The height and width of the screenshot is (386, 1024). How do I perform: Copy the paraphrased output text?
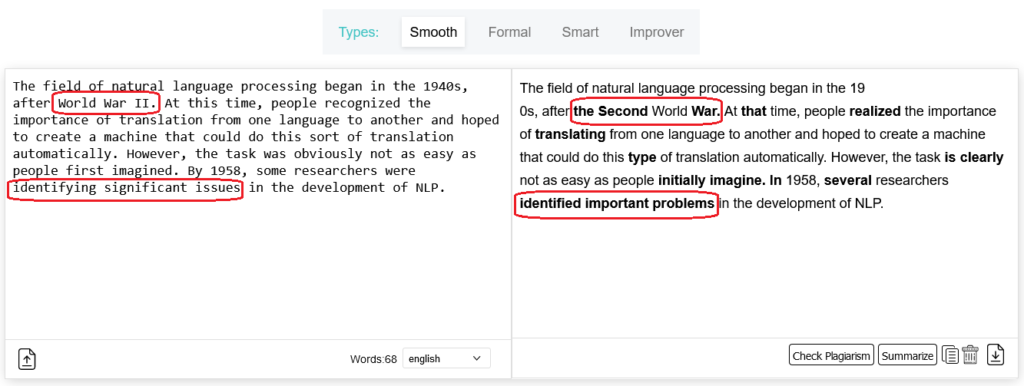pyautogui.click(x=950, y=355)
